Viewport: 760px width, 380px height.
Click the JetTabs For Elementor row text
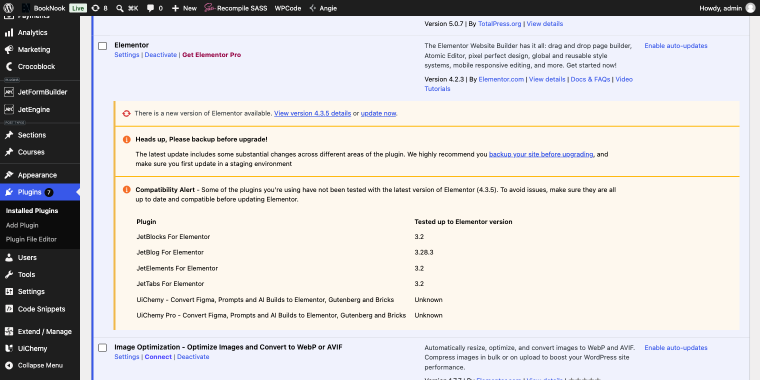(170, 284)
